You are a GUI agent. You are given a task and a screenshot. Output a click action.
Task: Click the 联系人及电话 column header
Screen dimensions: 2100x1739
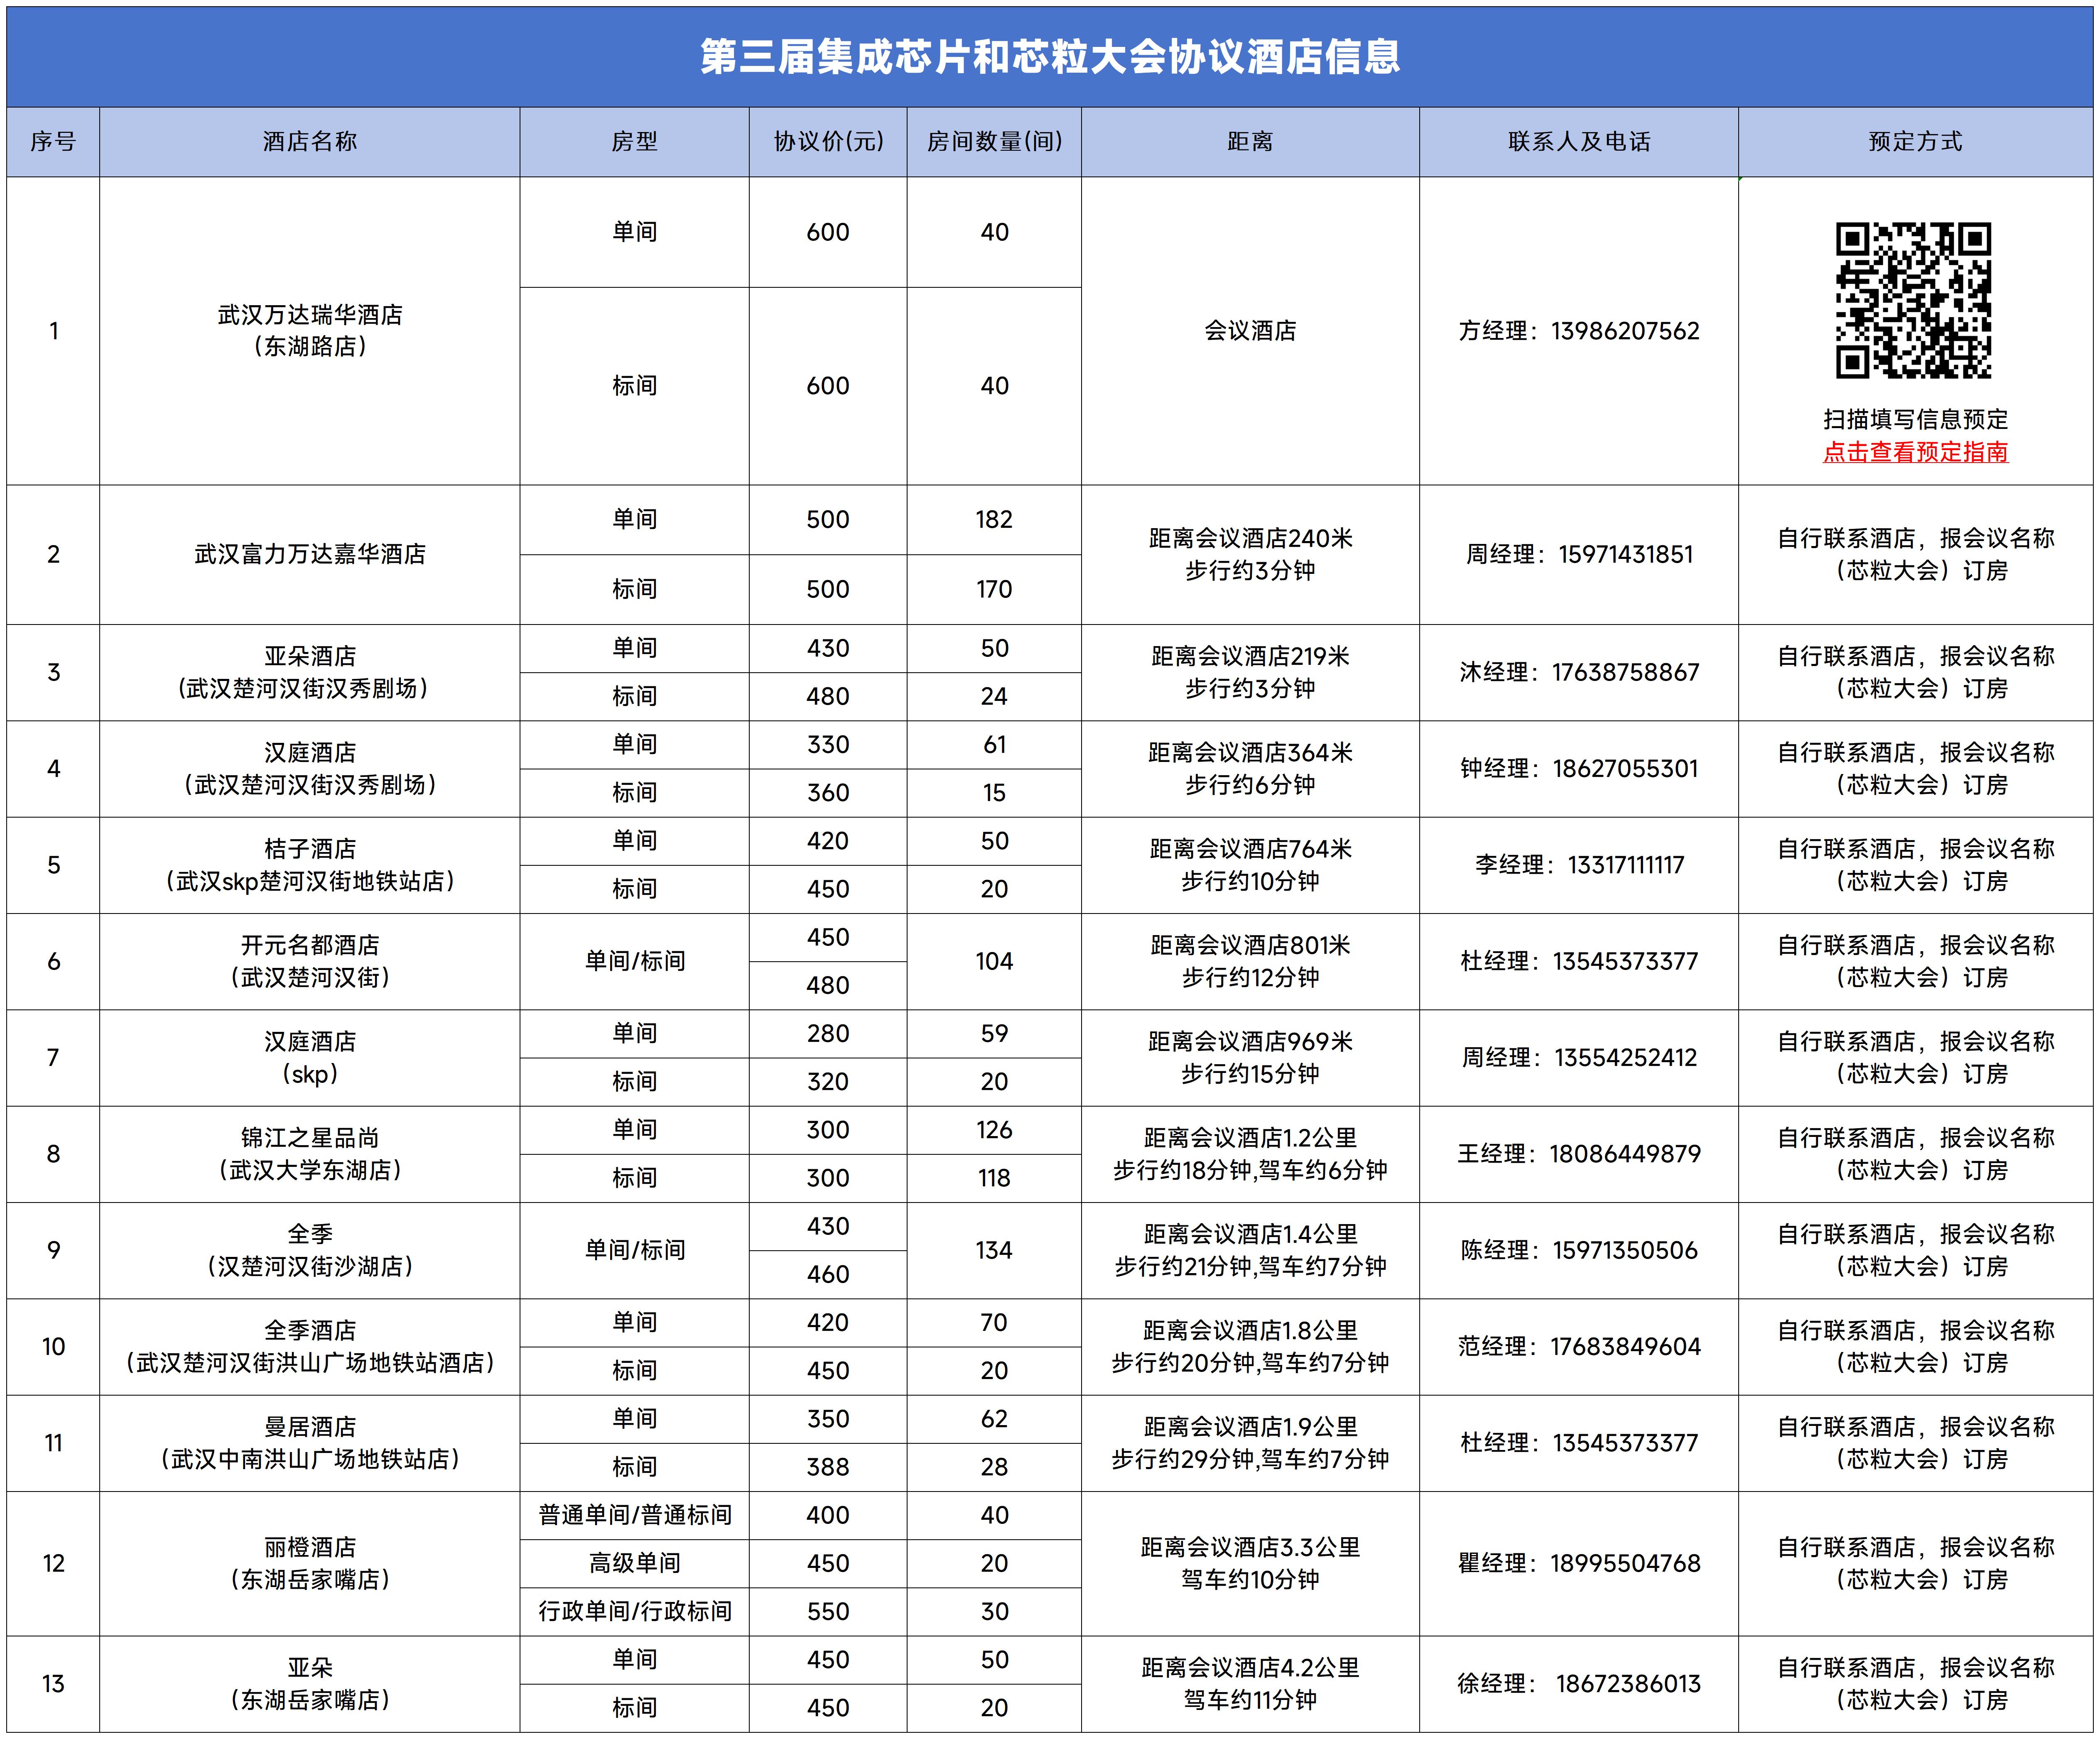coord(1579,142)
